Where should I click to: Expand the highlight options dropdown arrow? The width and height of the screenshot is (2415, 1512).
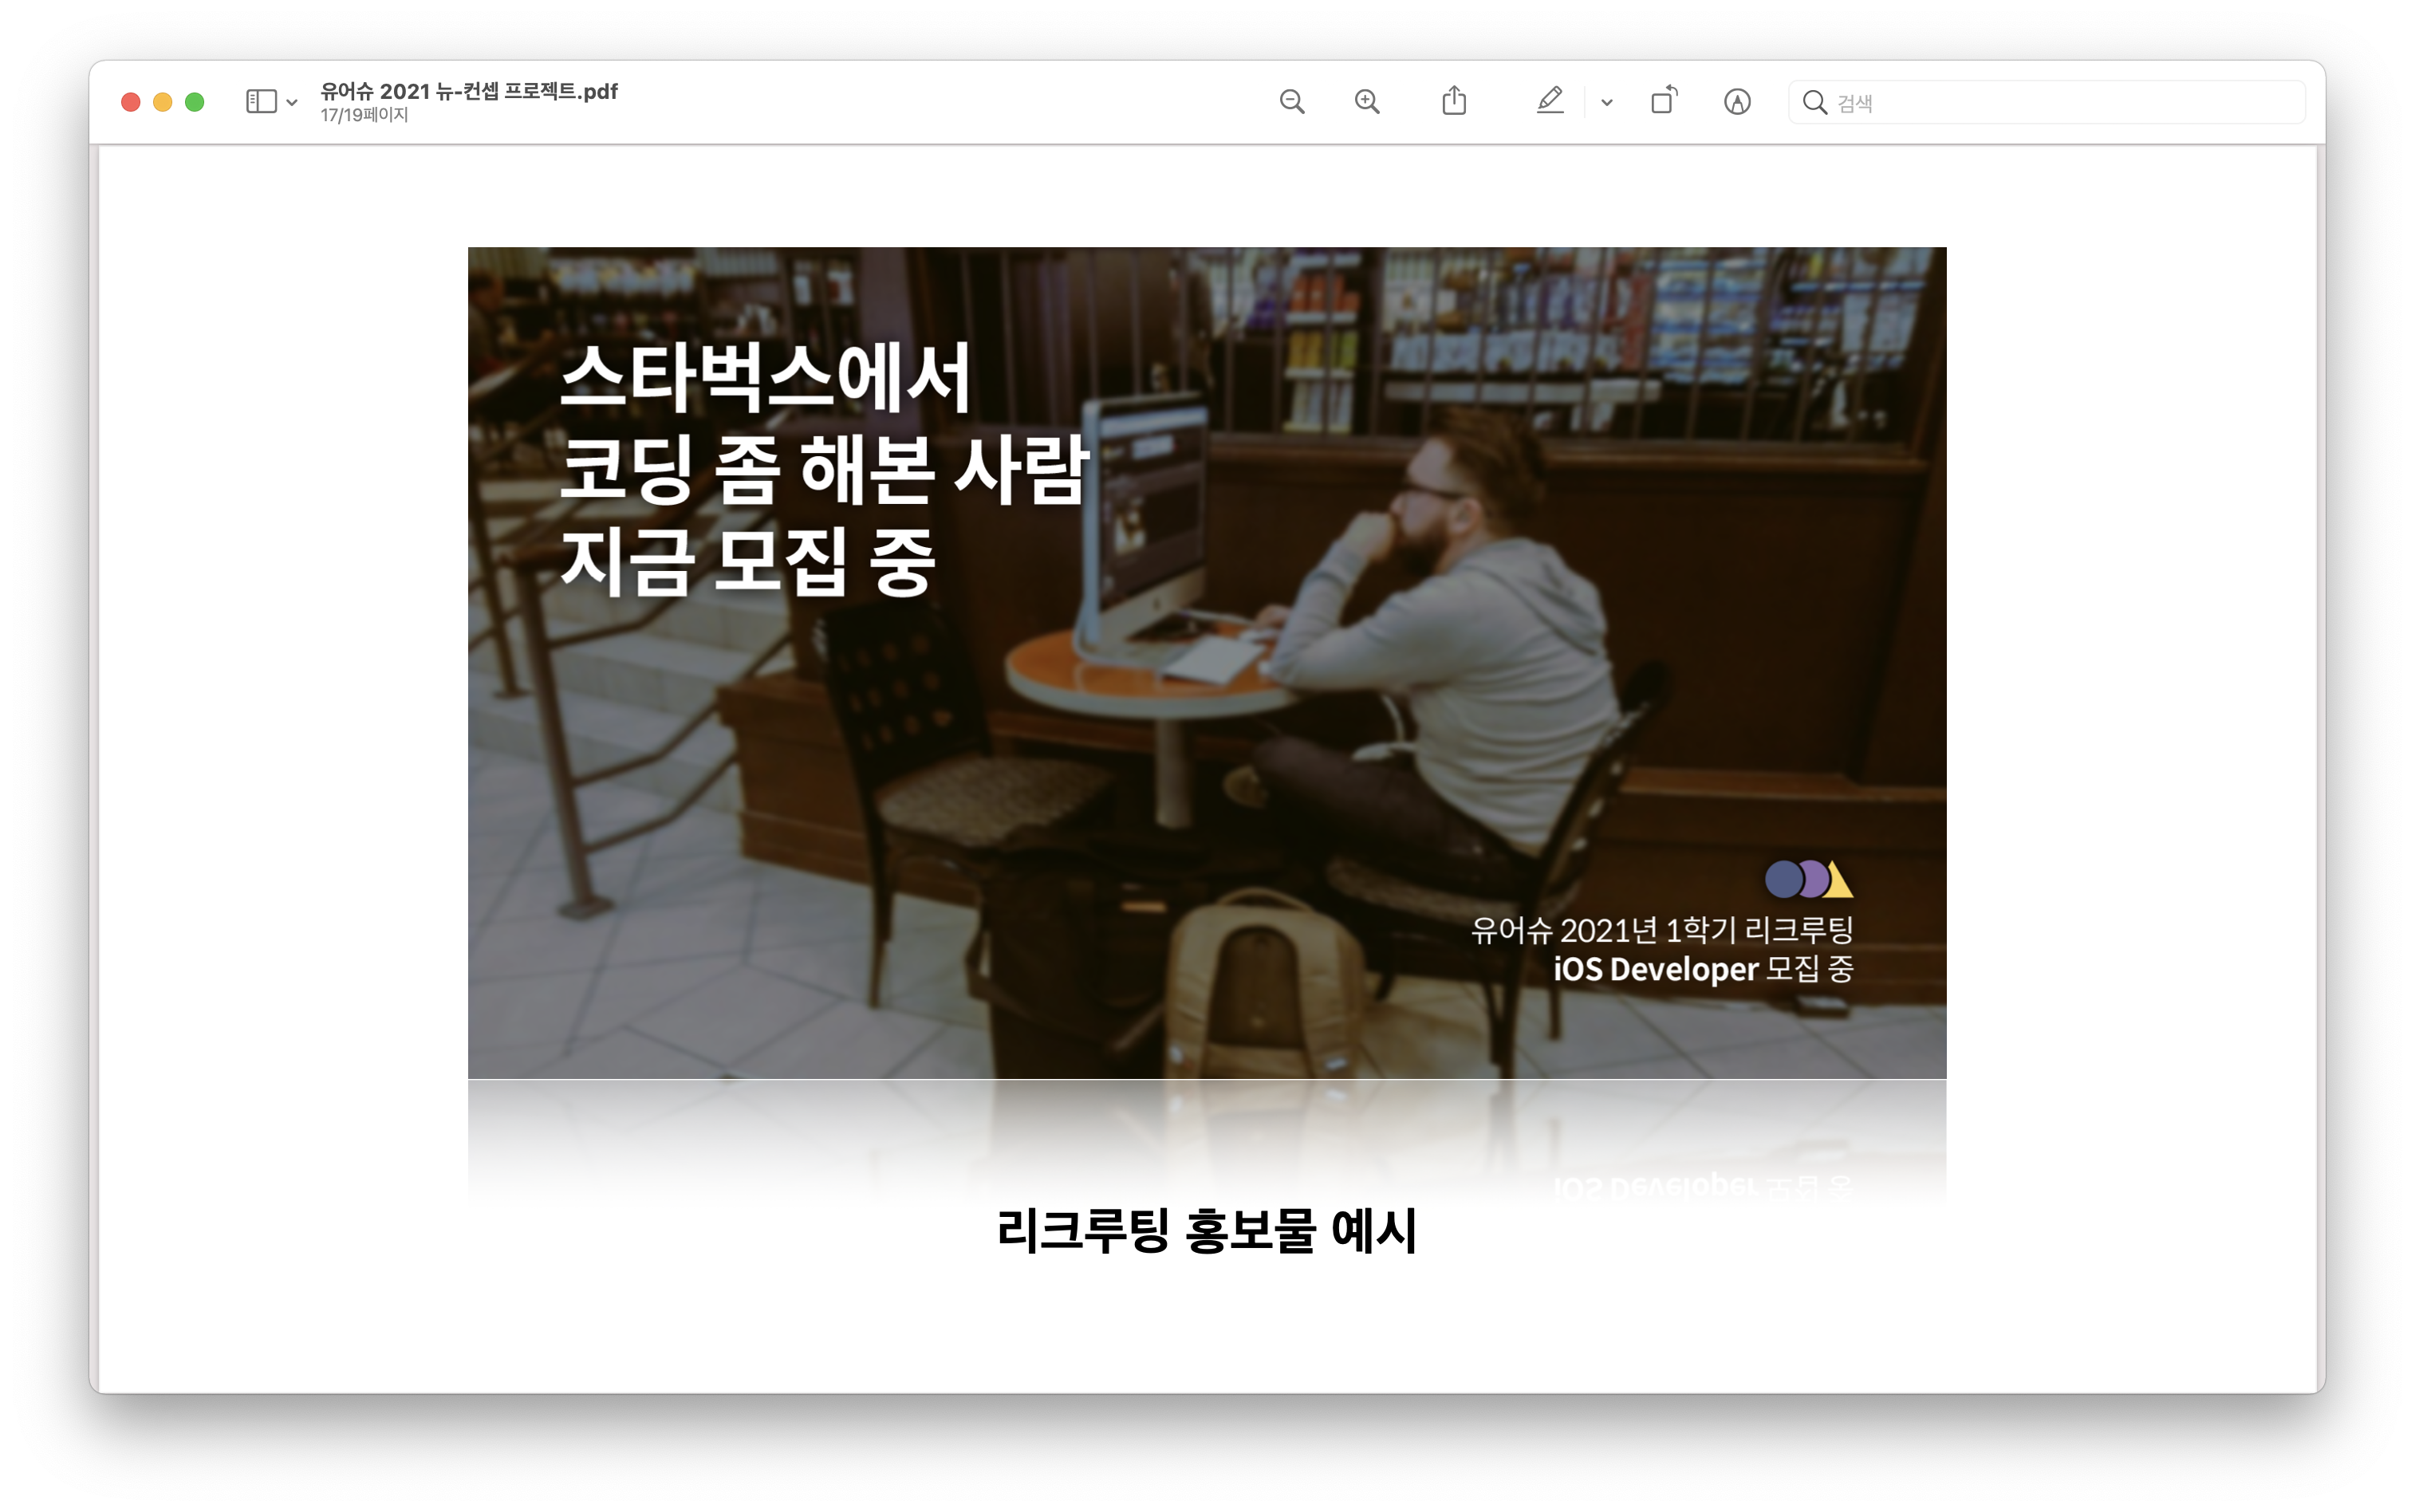pyautogui.click(x=1607, y=103)
